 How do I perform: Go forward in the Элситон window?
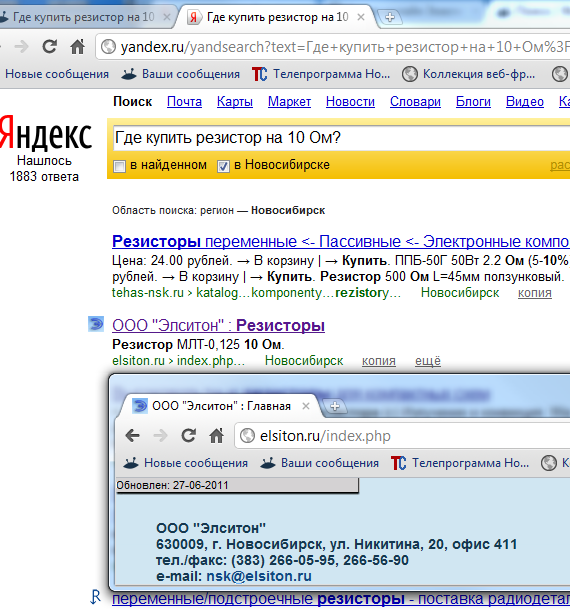coord(160,436)
